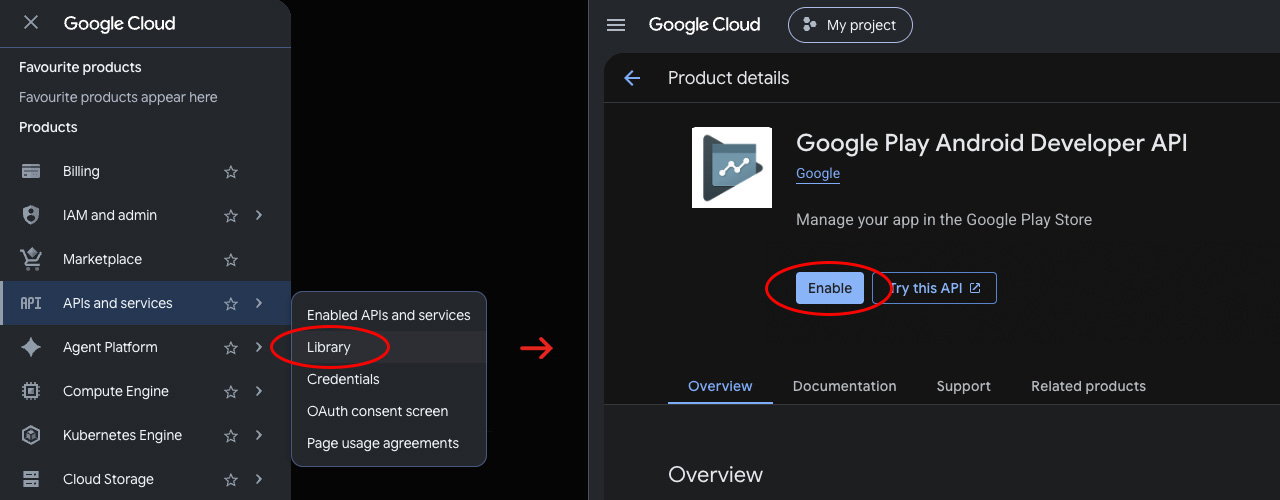
Task: Star IAM and admin as favourite
Action: click(x=231, y=215)
